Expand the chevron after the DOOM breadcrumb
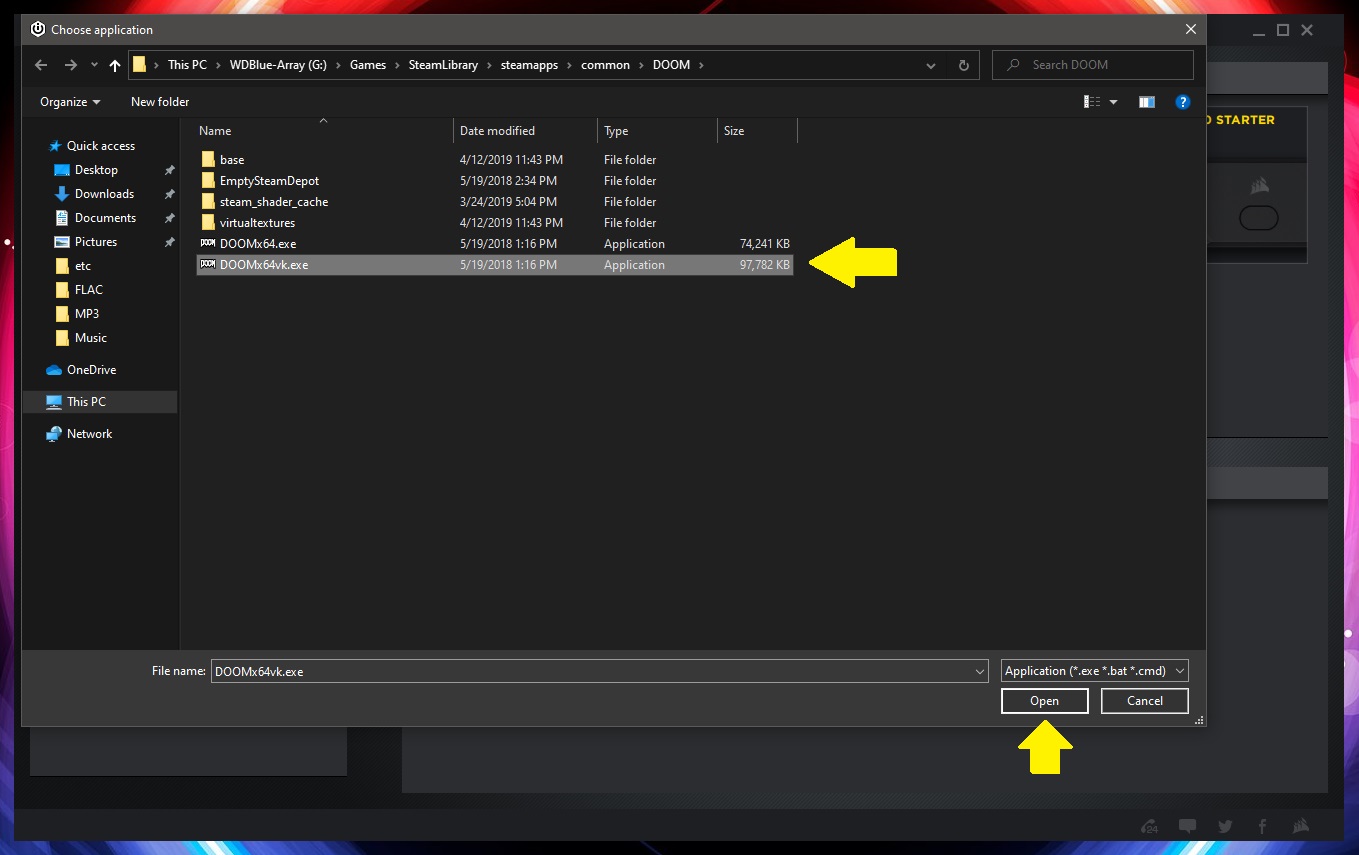Viewport: 1359px width, 855px height. coord(701,65)
